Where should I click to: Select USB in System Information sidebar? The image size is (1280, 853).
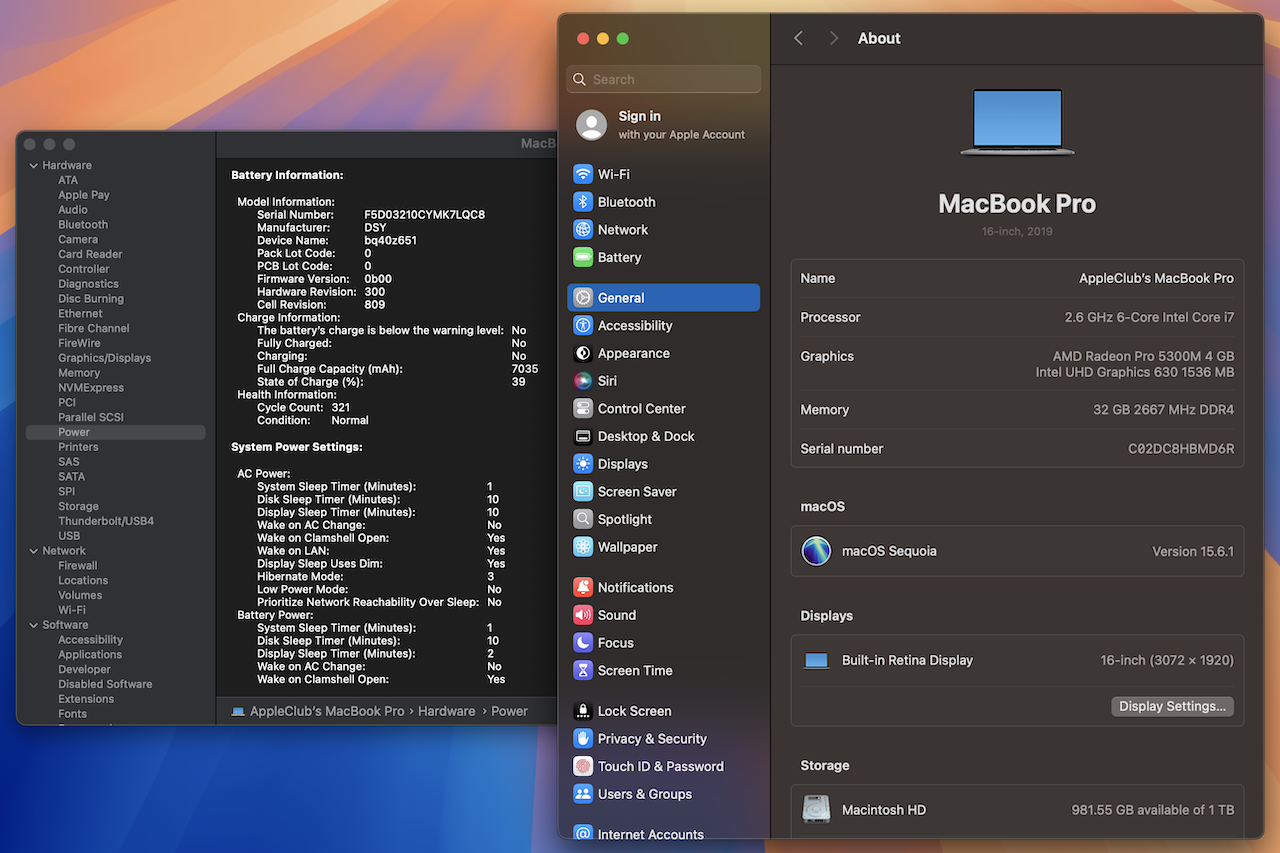[x=69, y=536]
